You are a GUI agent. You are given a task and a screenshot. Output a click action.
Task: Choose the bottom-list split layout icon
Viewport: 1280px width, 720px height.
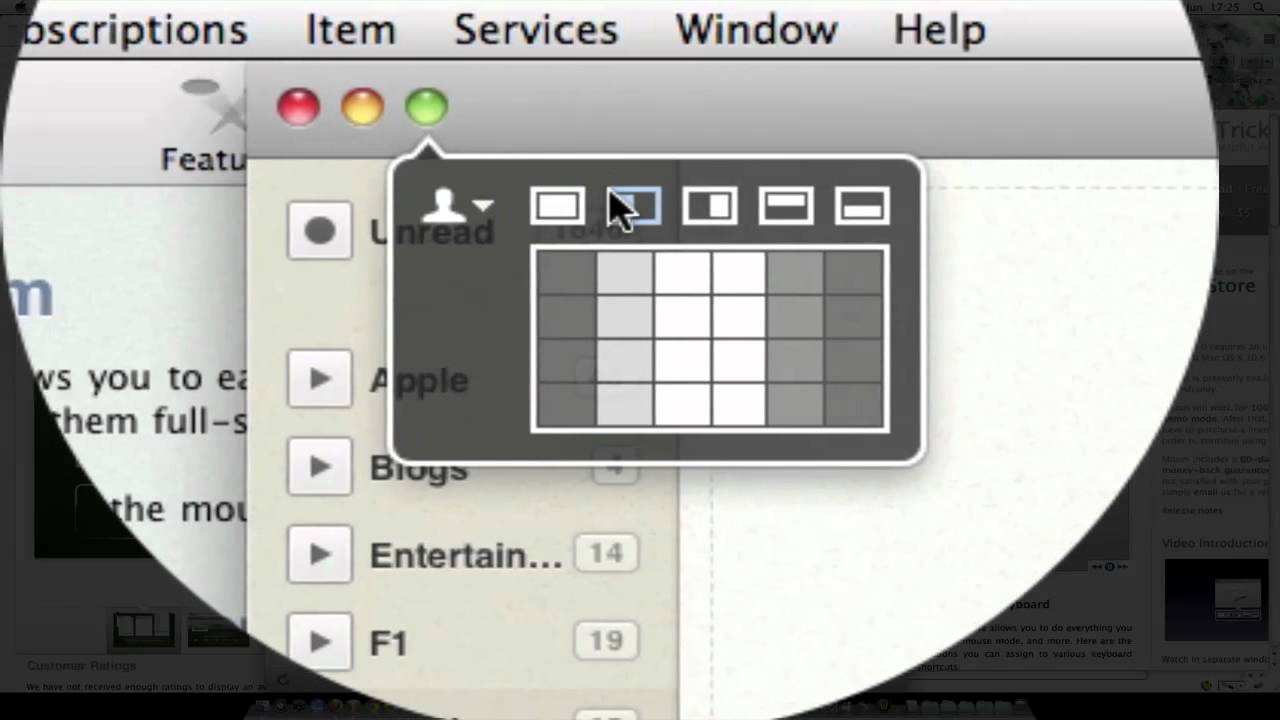[861, 206]
